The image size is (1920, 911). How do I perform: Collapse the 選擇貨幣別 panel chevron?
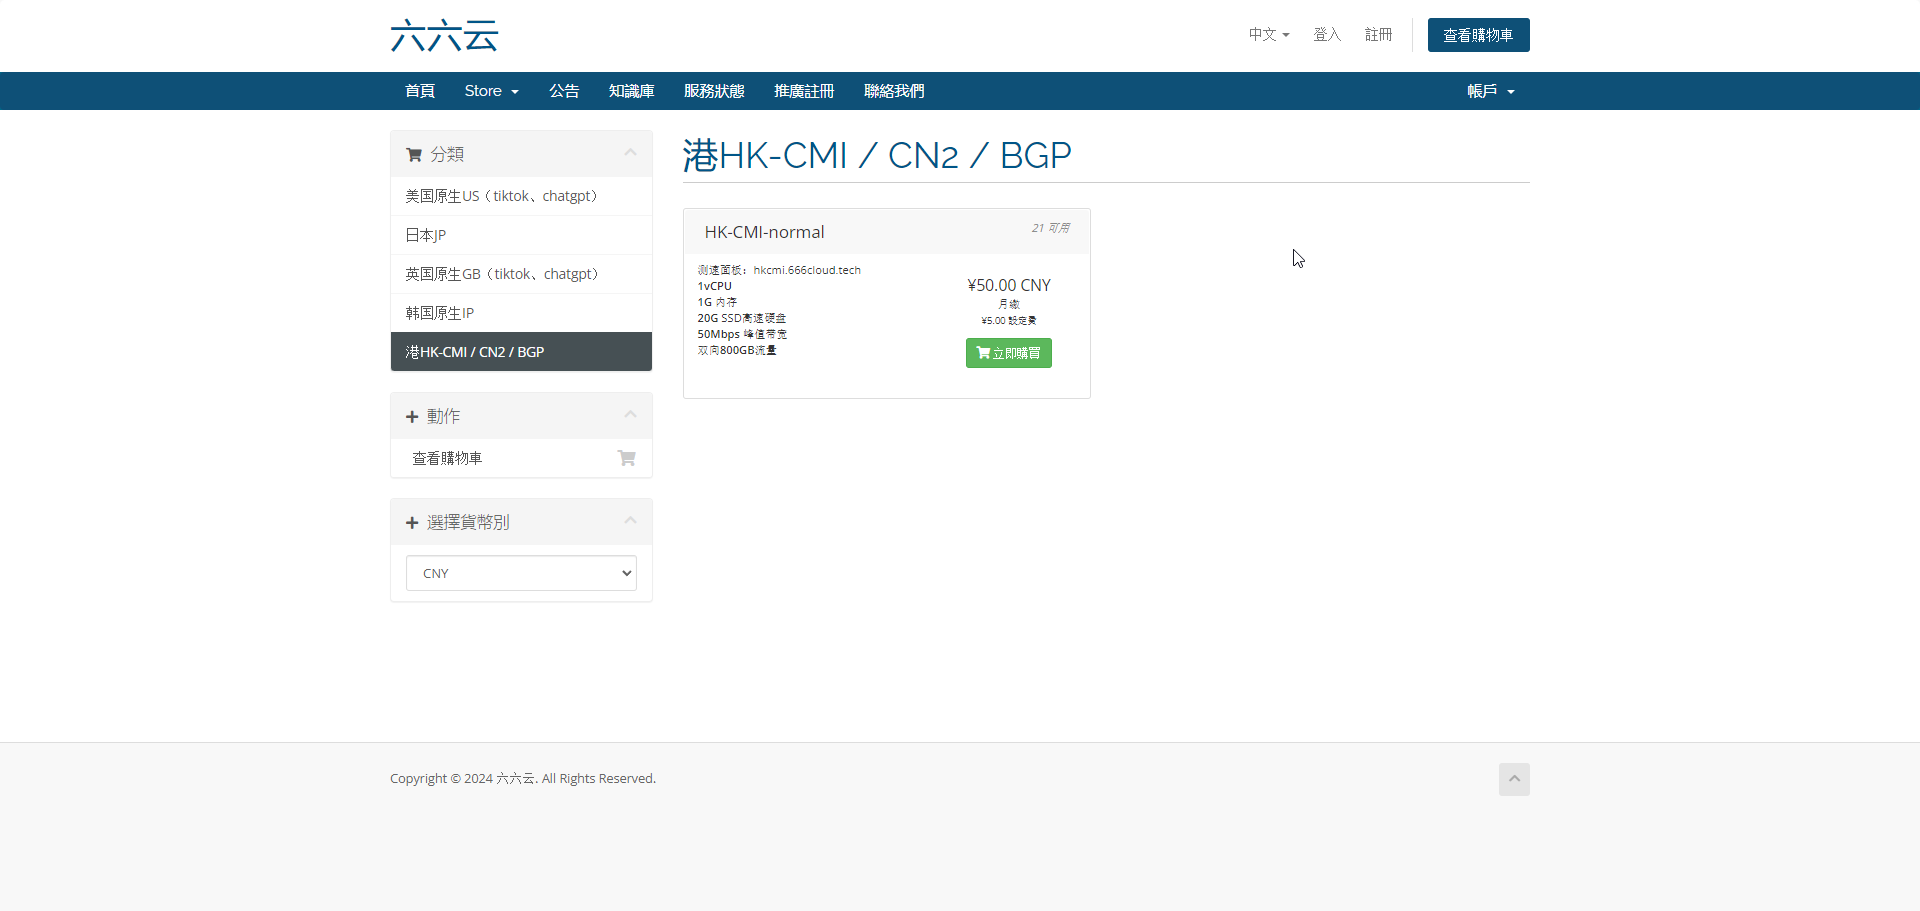tap(630, 521)
